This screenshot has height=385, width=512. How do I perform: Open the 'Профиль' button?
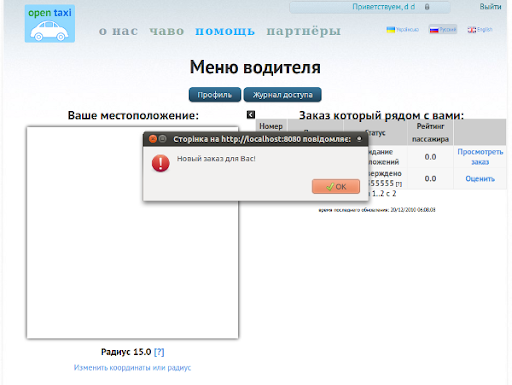215,95
